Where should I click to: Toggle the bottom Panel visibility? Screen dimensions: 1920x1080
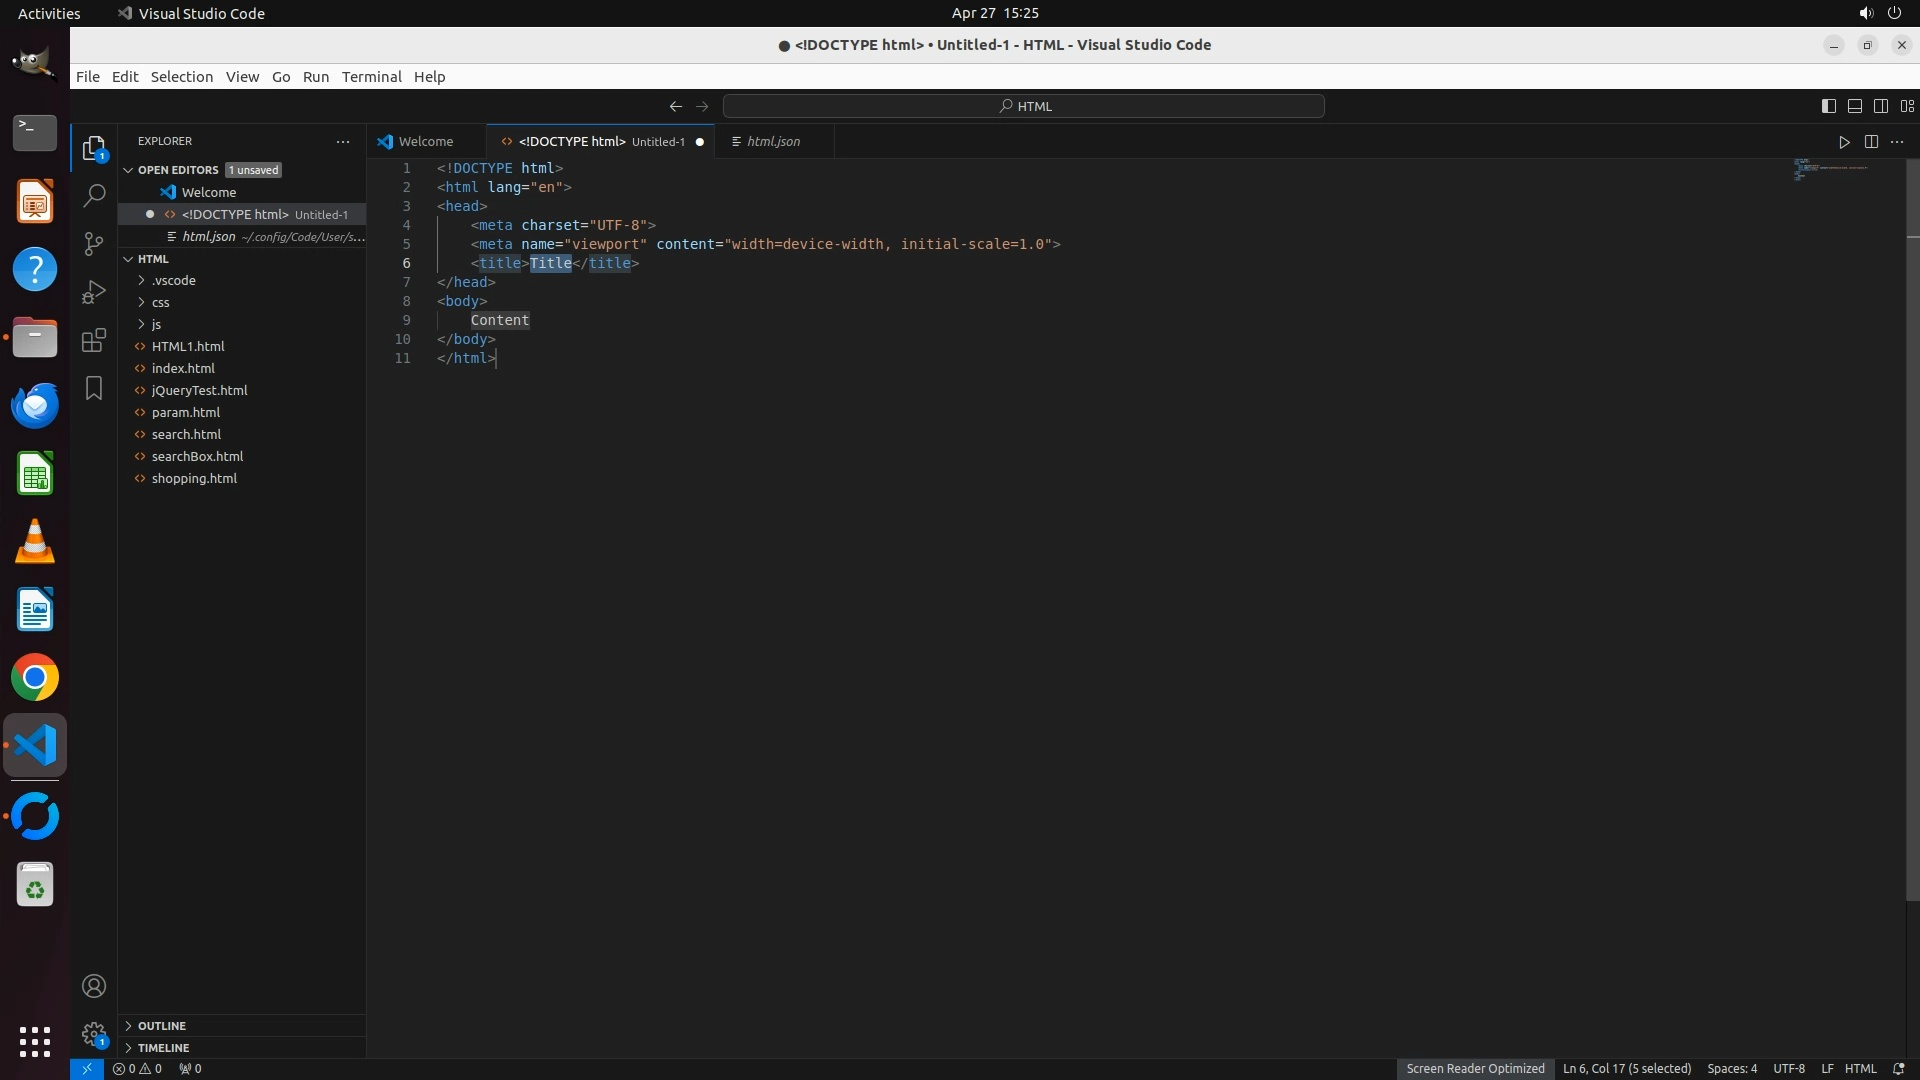point(1855,106)
